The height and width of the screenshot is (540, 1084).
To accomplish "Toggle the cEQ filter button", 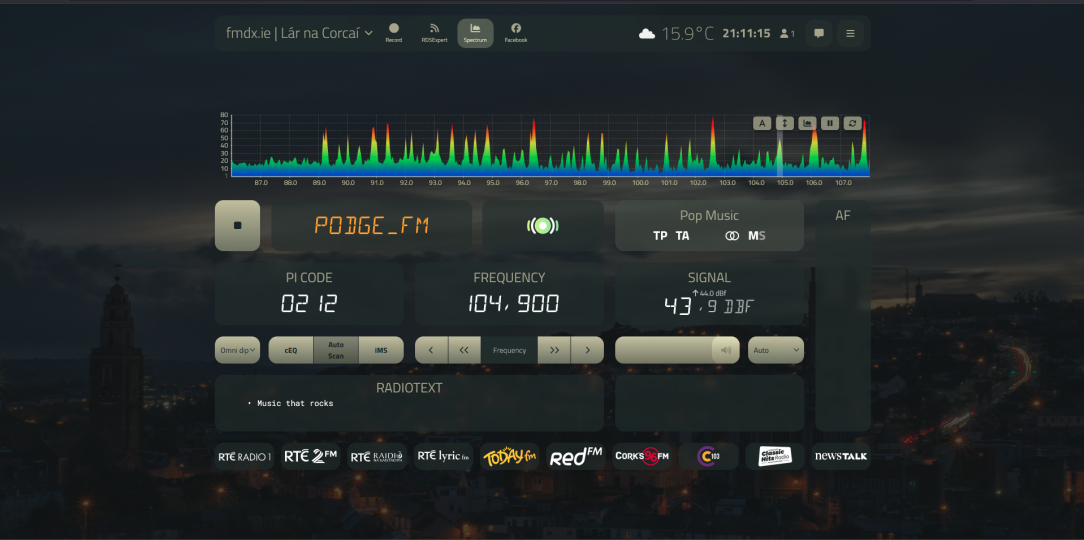I will pyautogui.click(x=291, y=350).
